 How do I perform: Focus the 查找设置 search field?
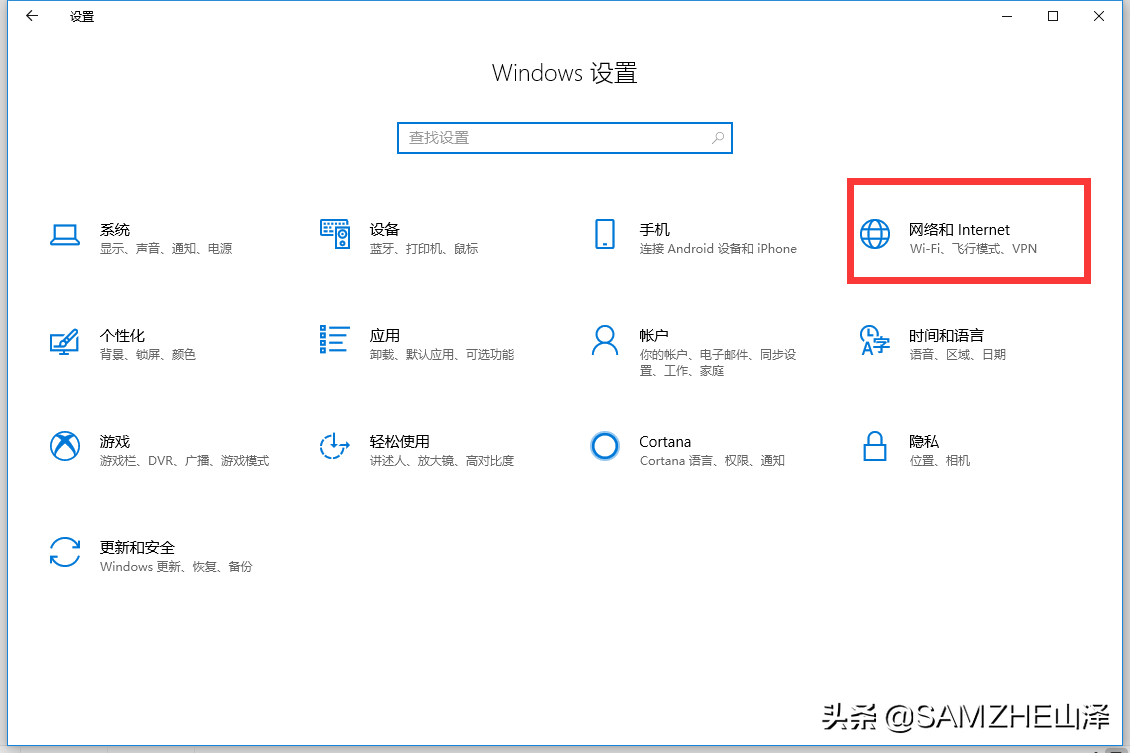[564, 138]
